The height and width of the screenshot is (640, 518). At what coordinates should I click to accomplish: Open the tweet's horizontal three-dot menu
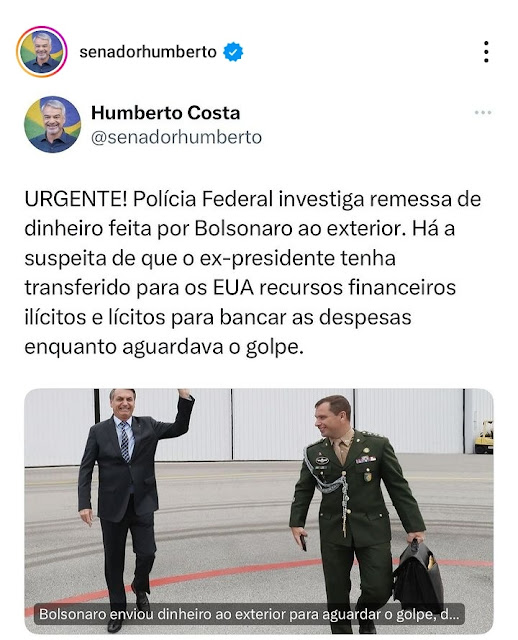483,113
